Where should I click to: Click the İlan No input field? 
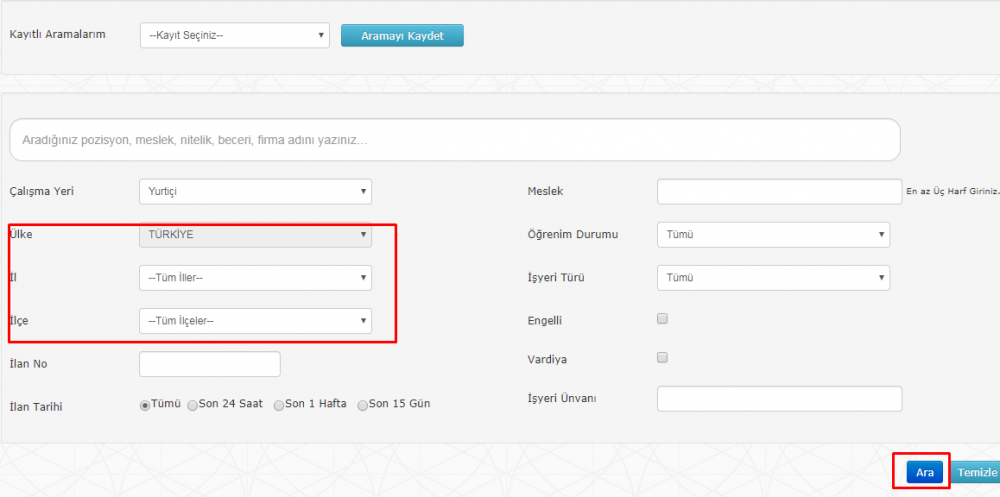[210, 364]
